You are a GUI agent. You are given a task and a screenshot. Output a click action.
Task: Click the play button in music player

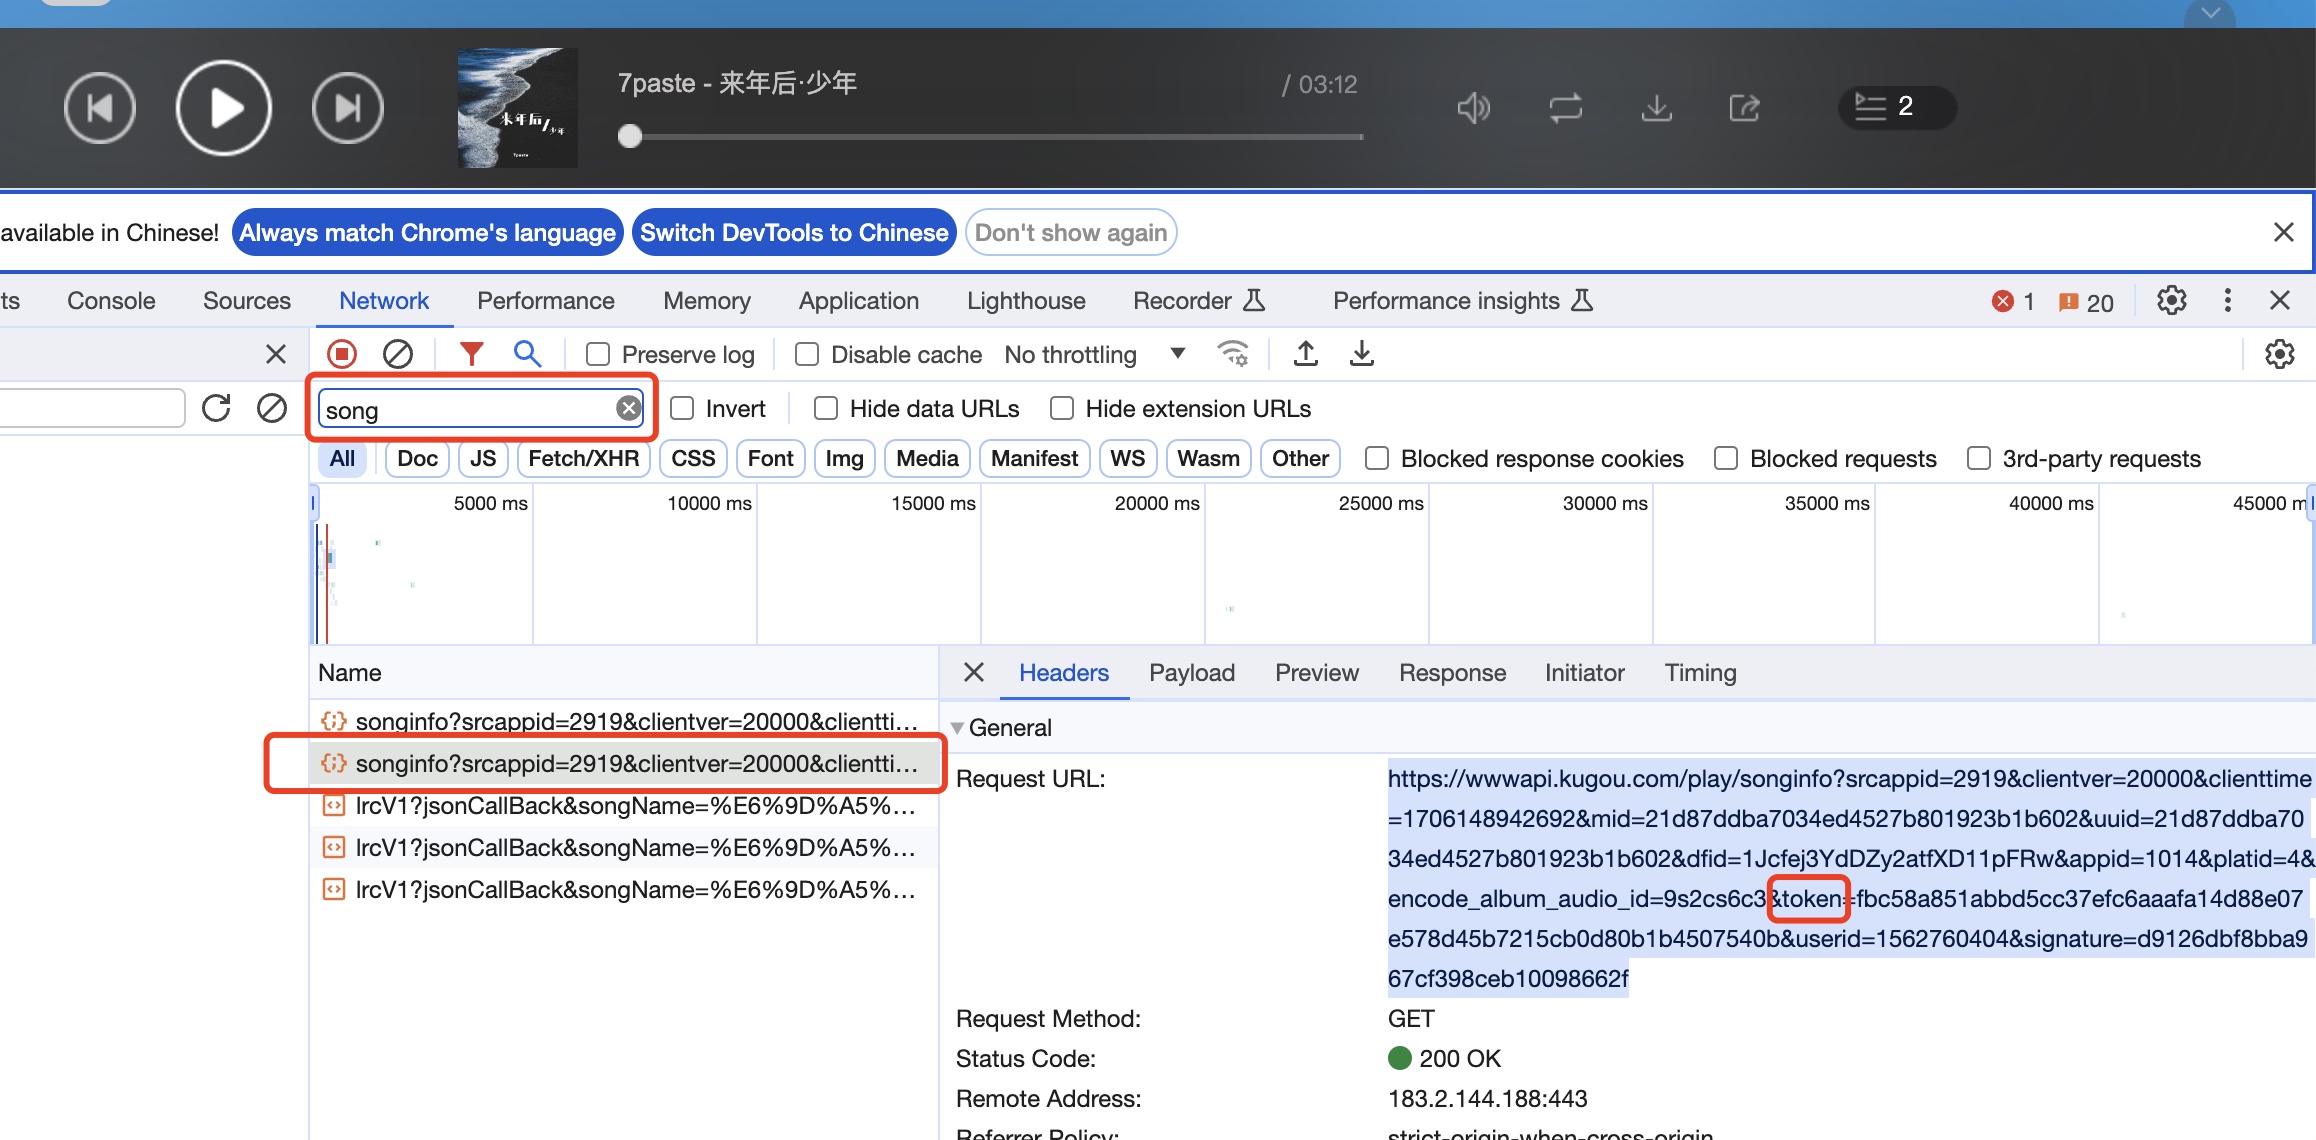[224, 108]
